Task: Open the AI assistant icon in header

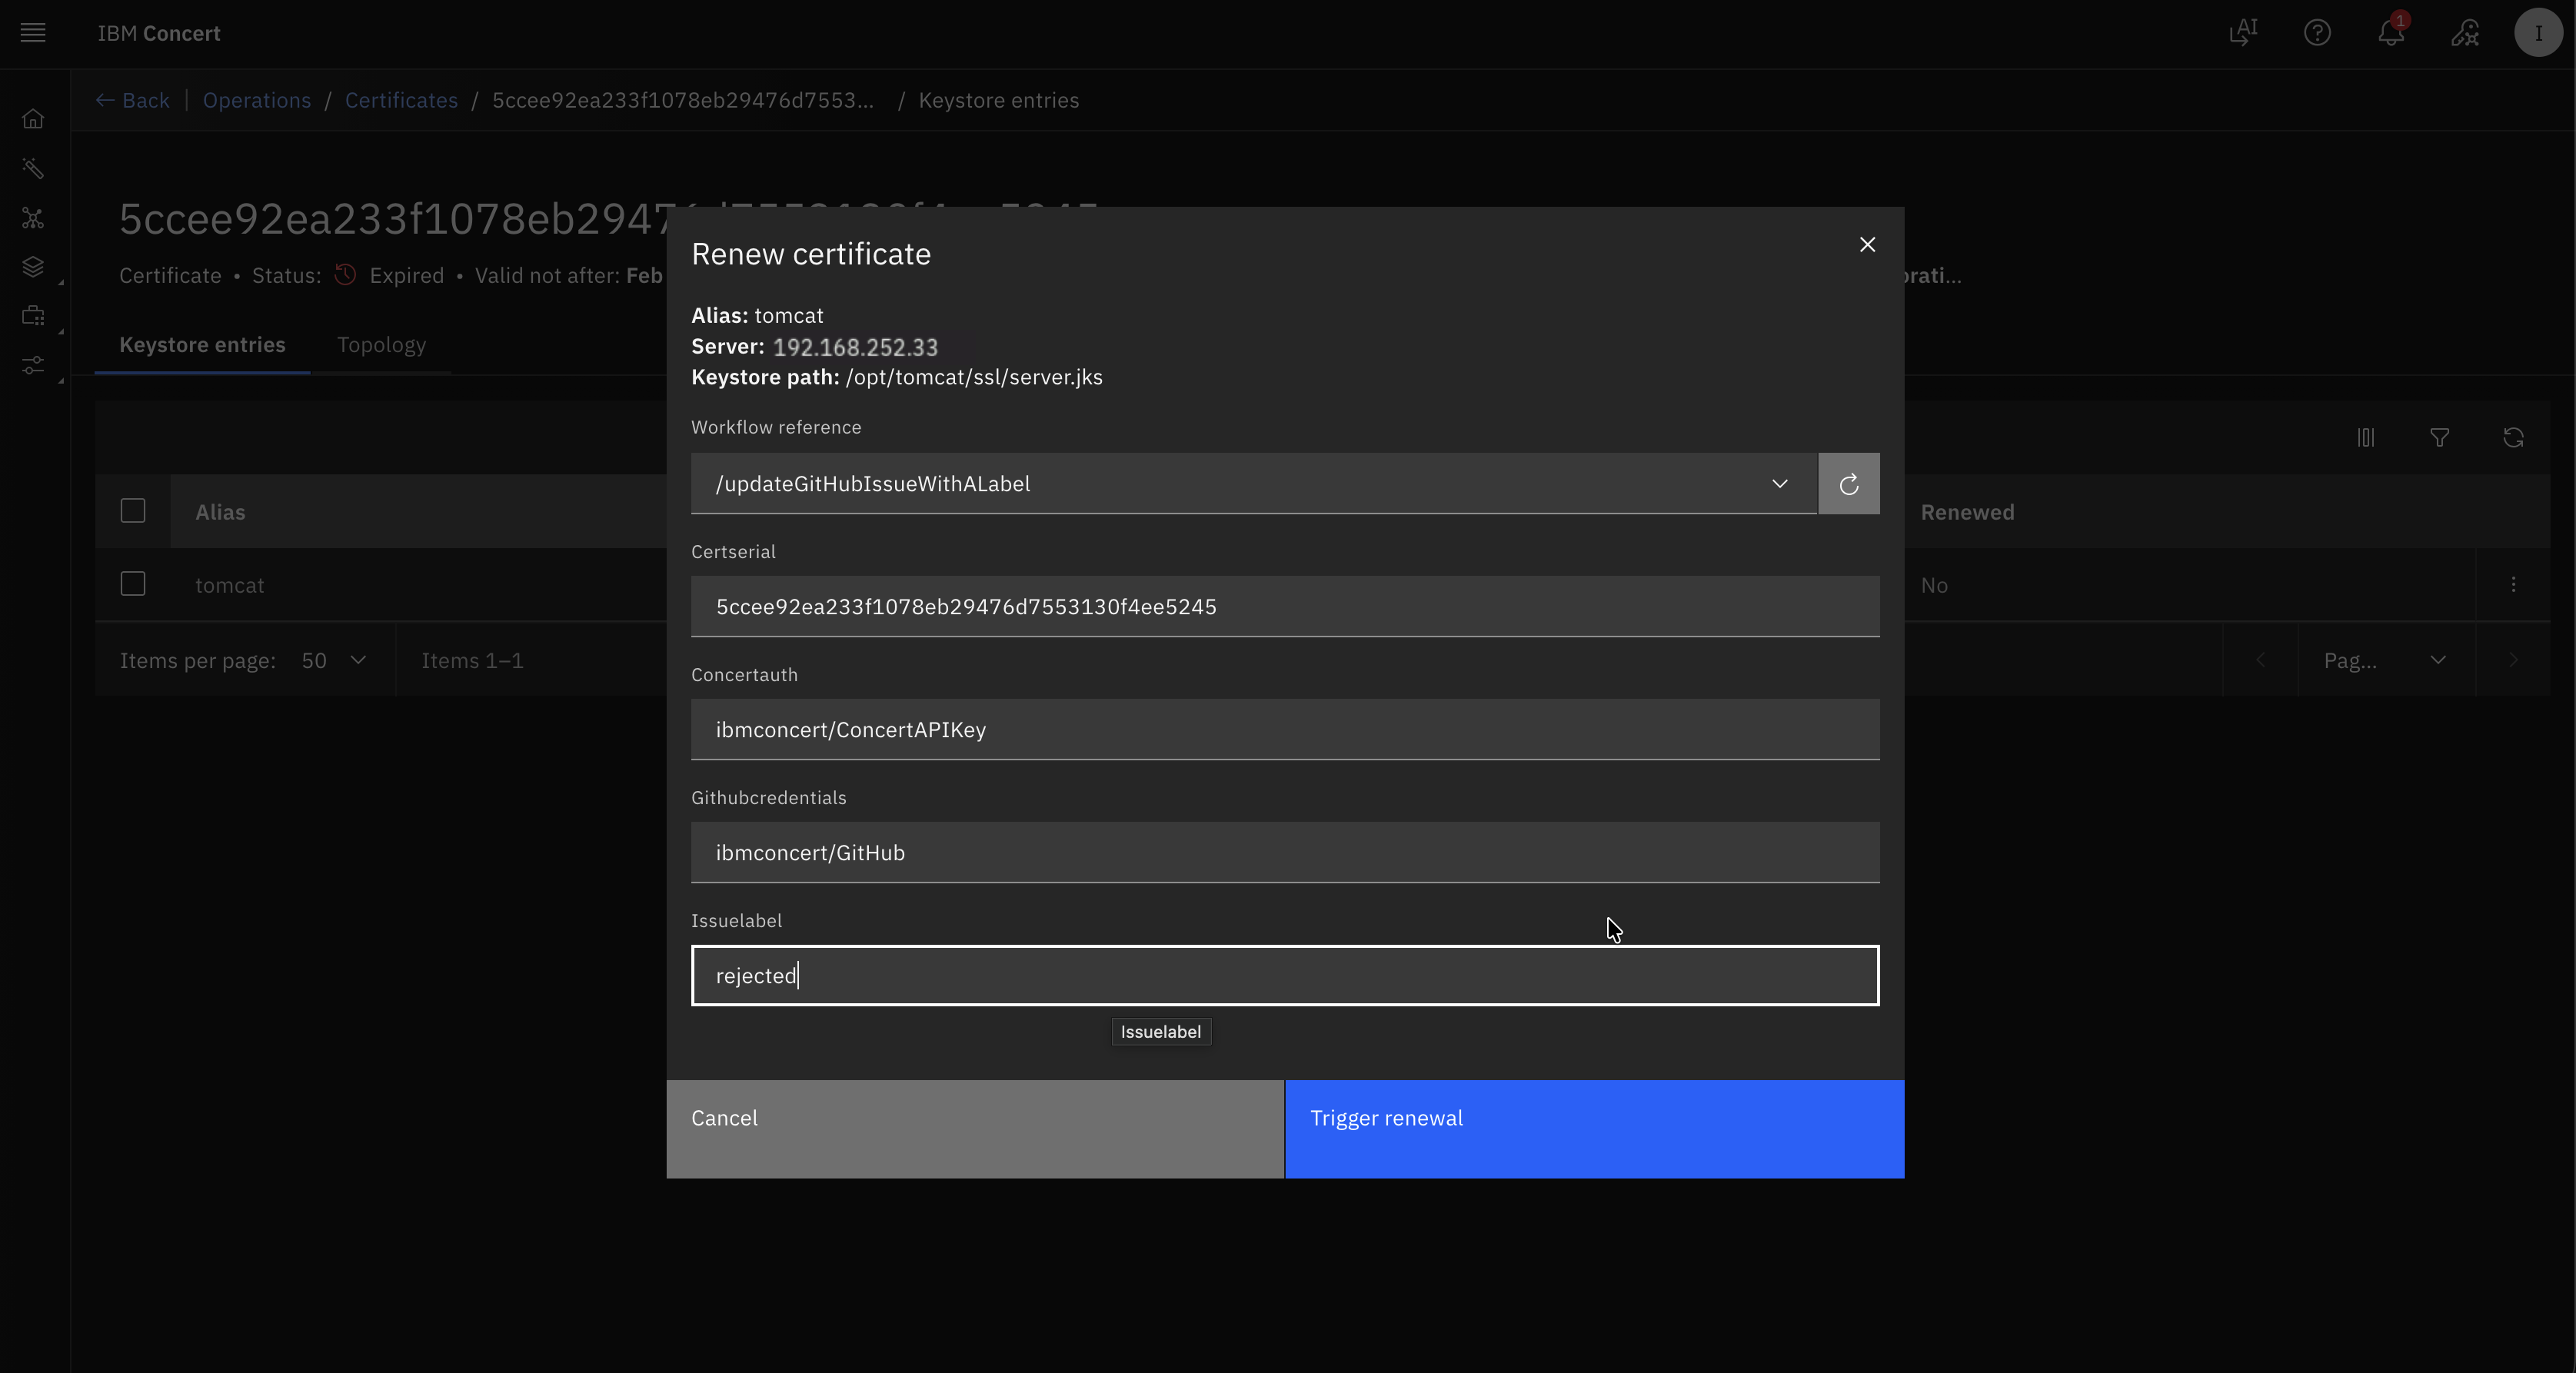Action: [2243, 33]
